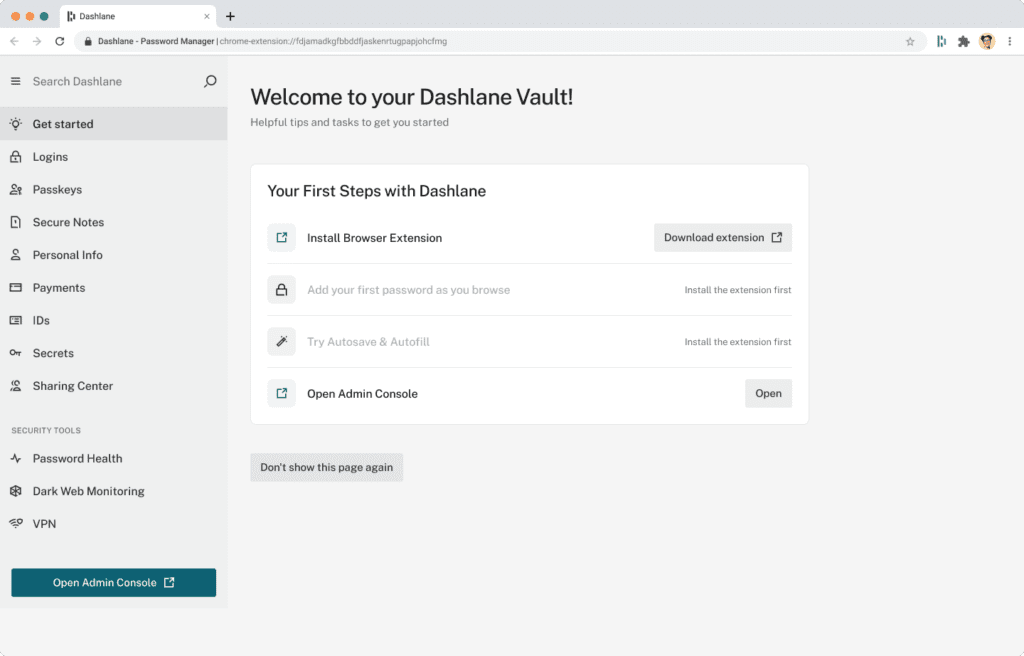Collapse the sidebar with the hamburger icon
Screen dimensions: 1024x656
click(15, 81)
